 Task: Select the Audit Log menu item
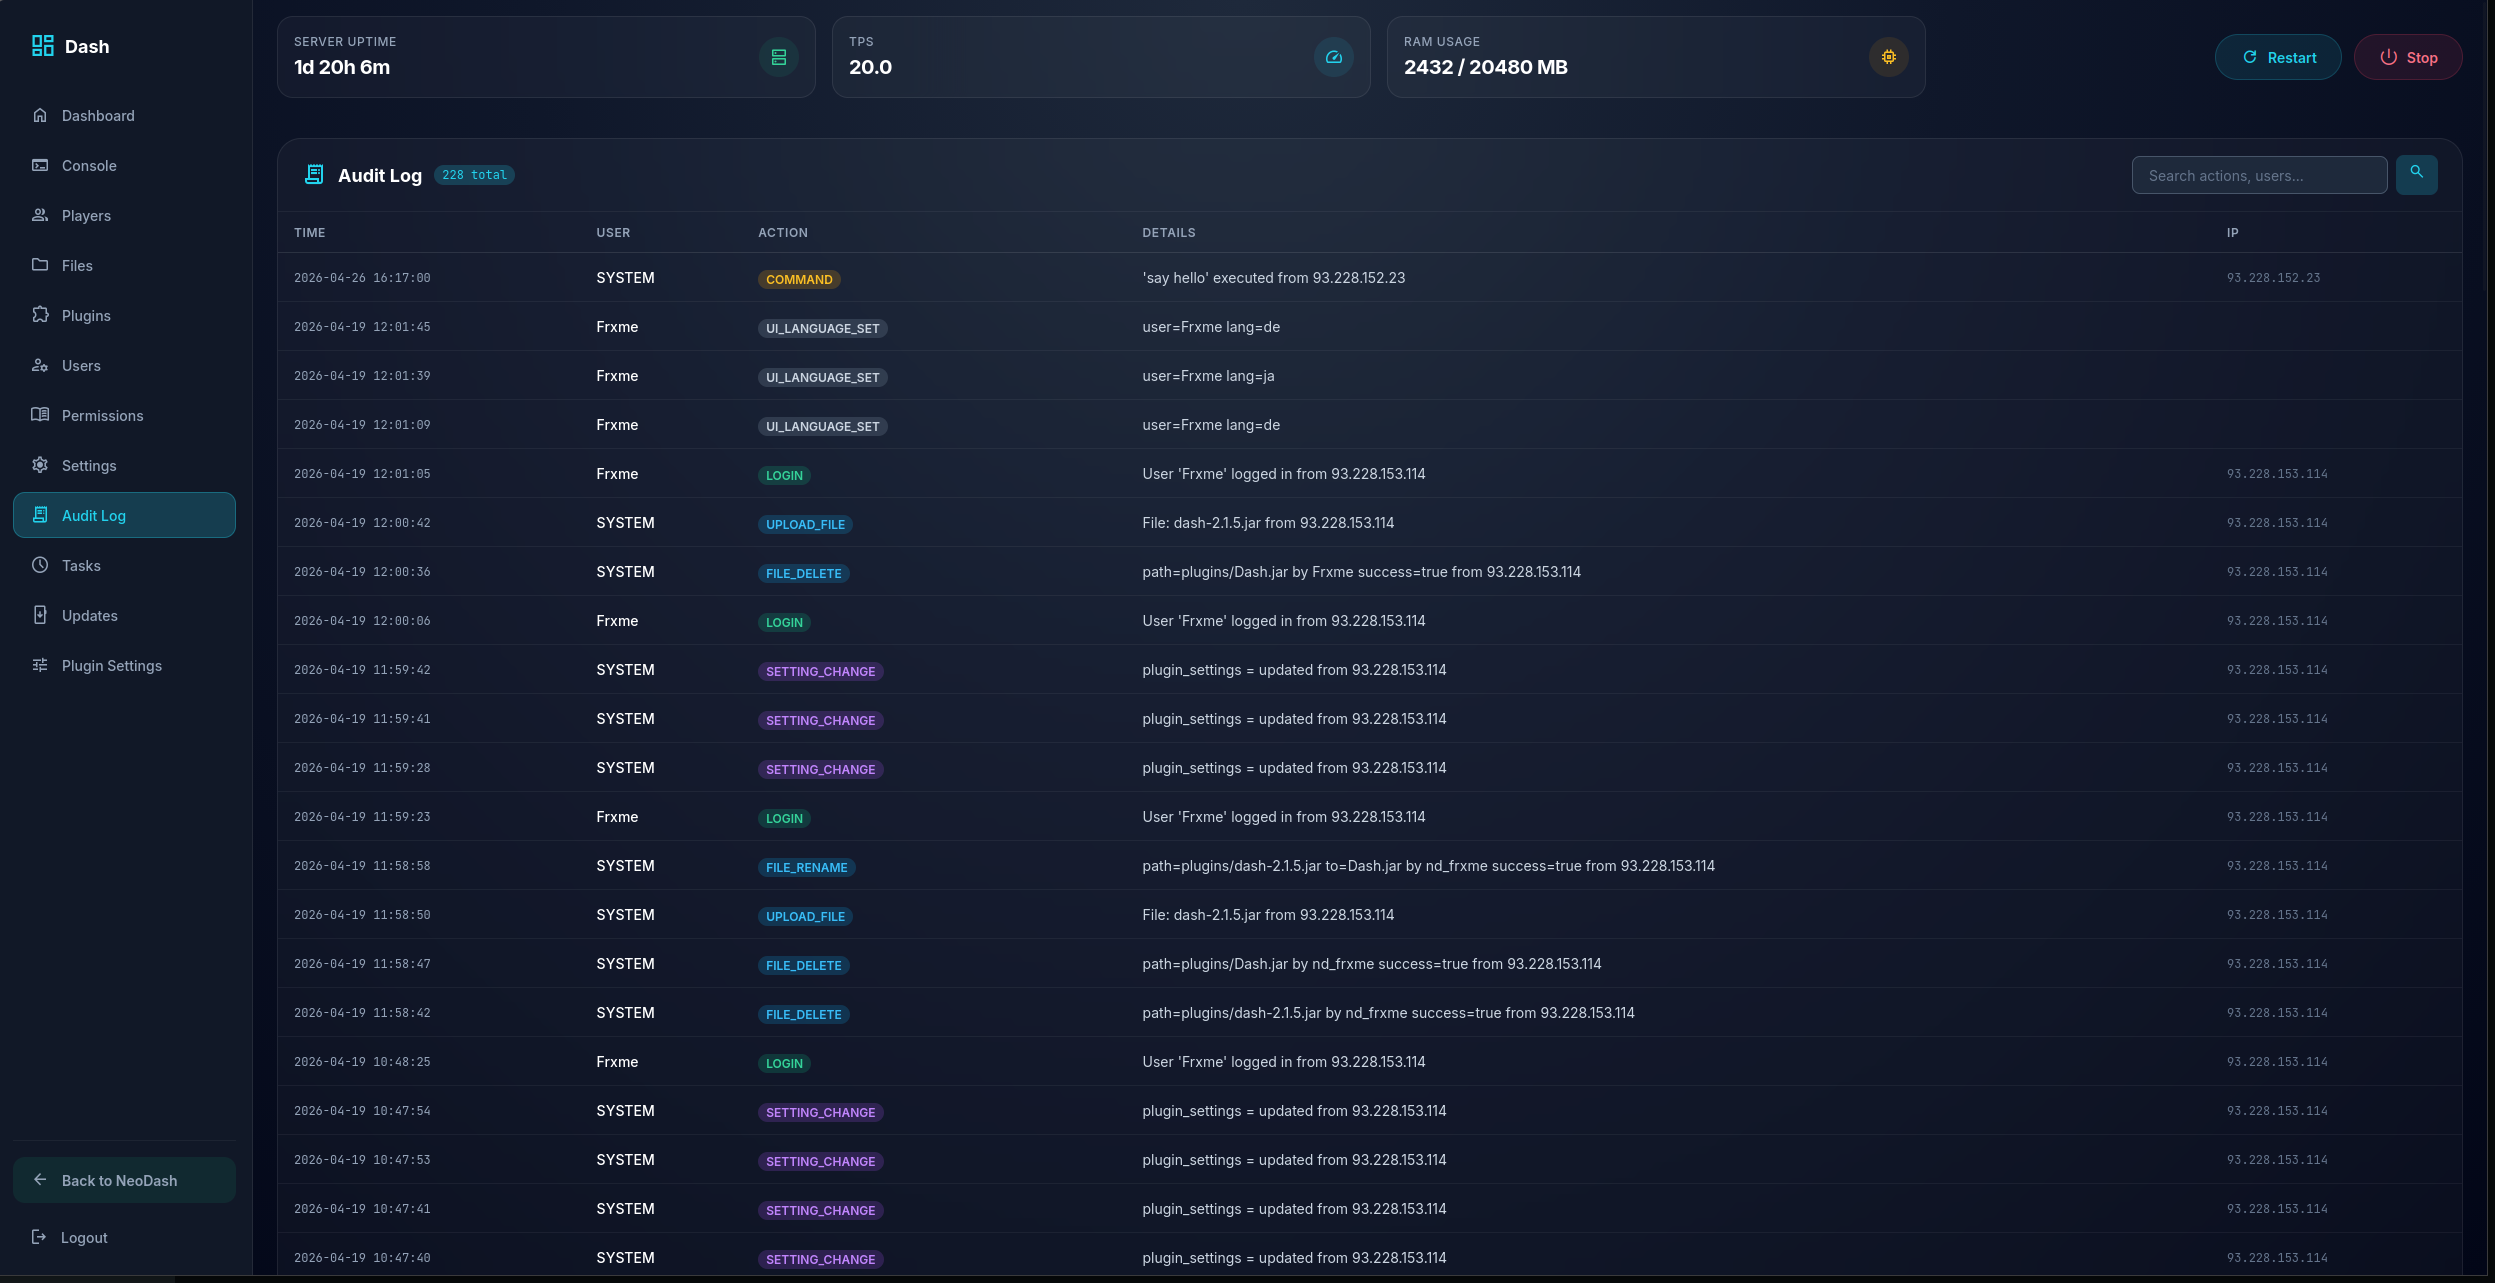tap(124, 515)
